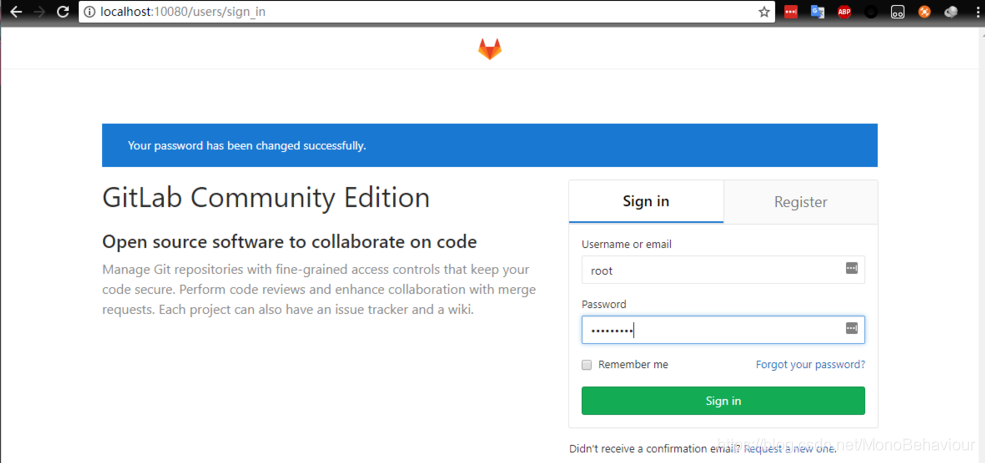Click the site info icon in the address bar

point(90,12)
